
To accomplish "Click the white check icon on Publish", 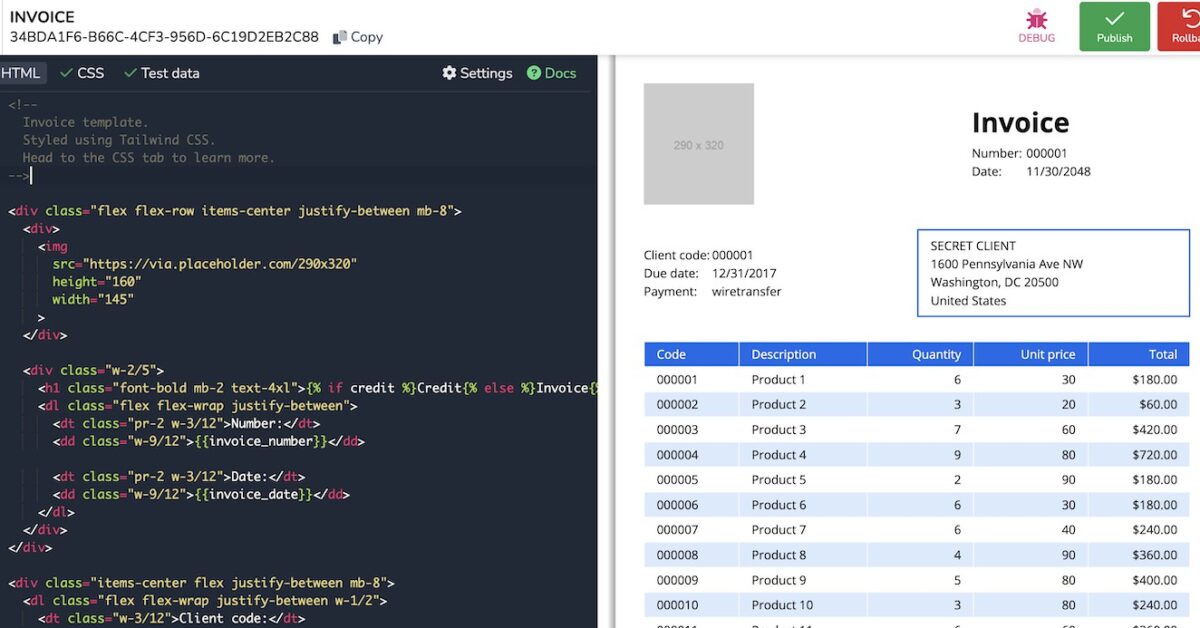I will pos(1113,18).
